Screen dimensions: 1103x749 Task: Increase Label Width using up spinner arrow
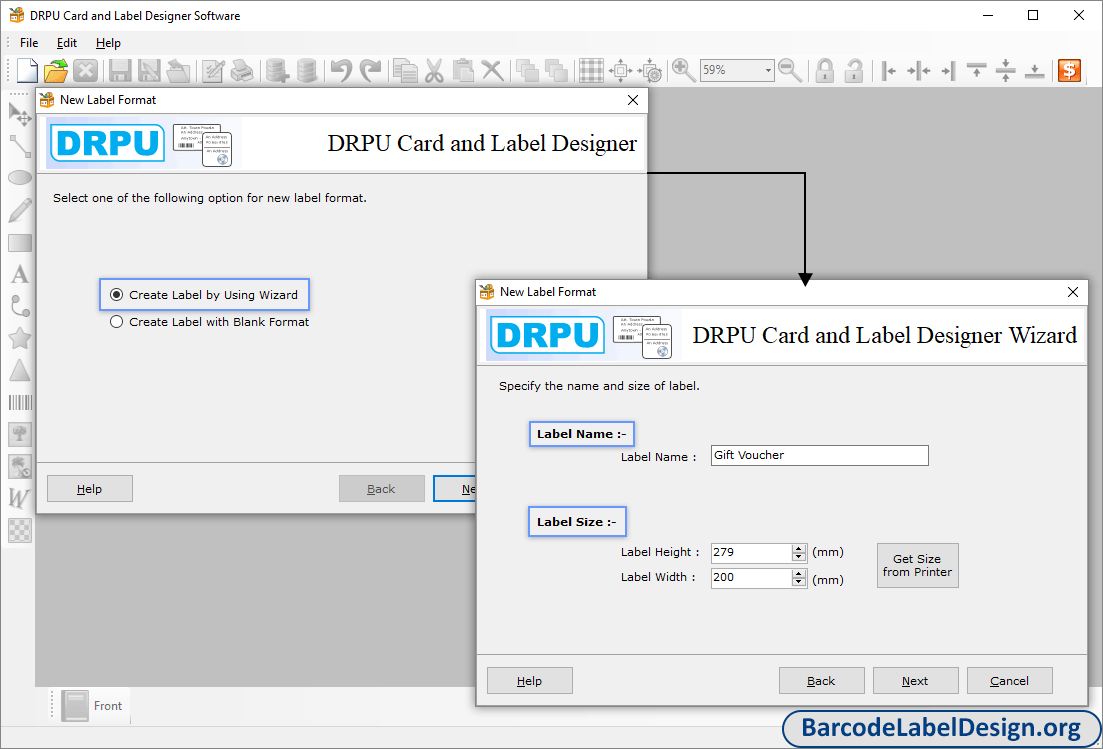tap(798, 574)
